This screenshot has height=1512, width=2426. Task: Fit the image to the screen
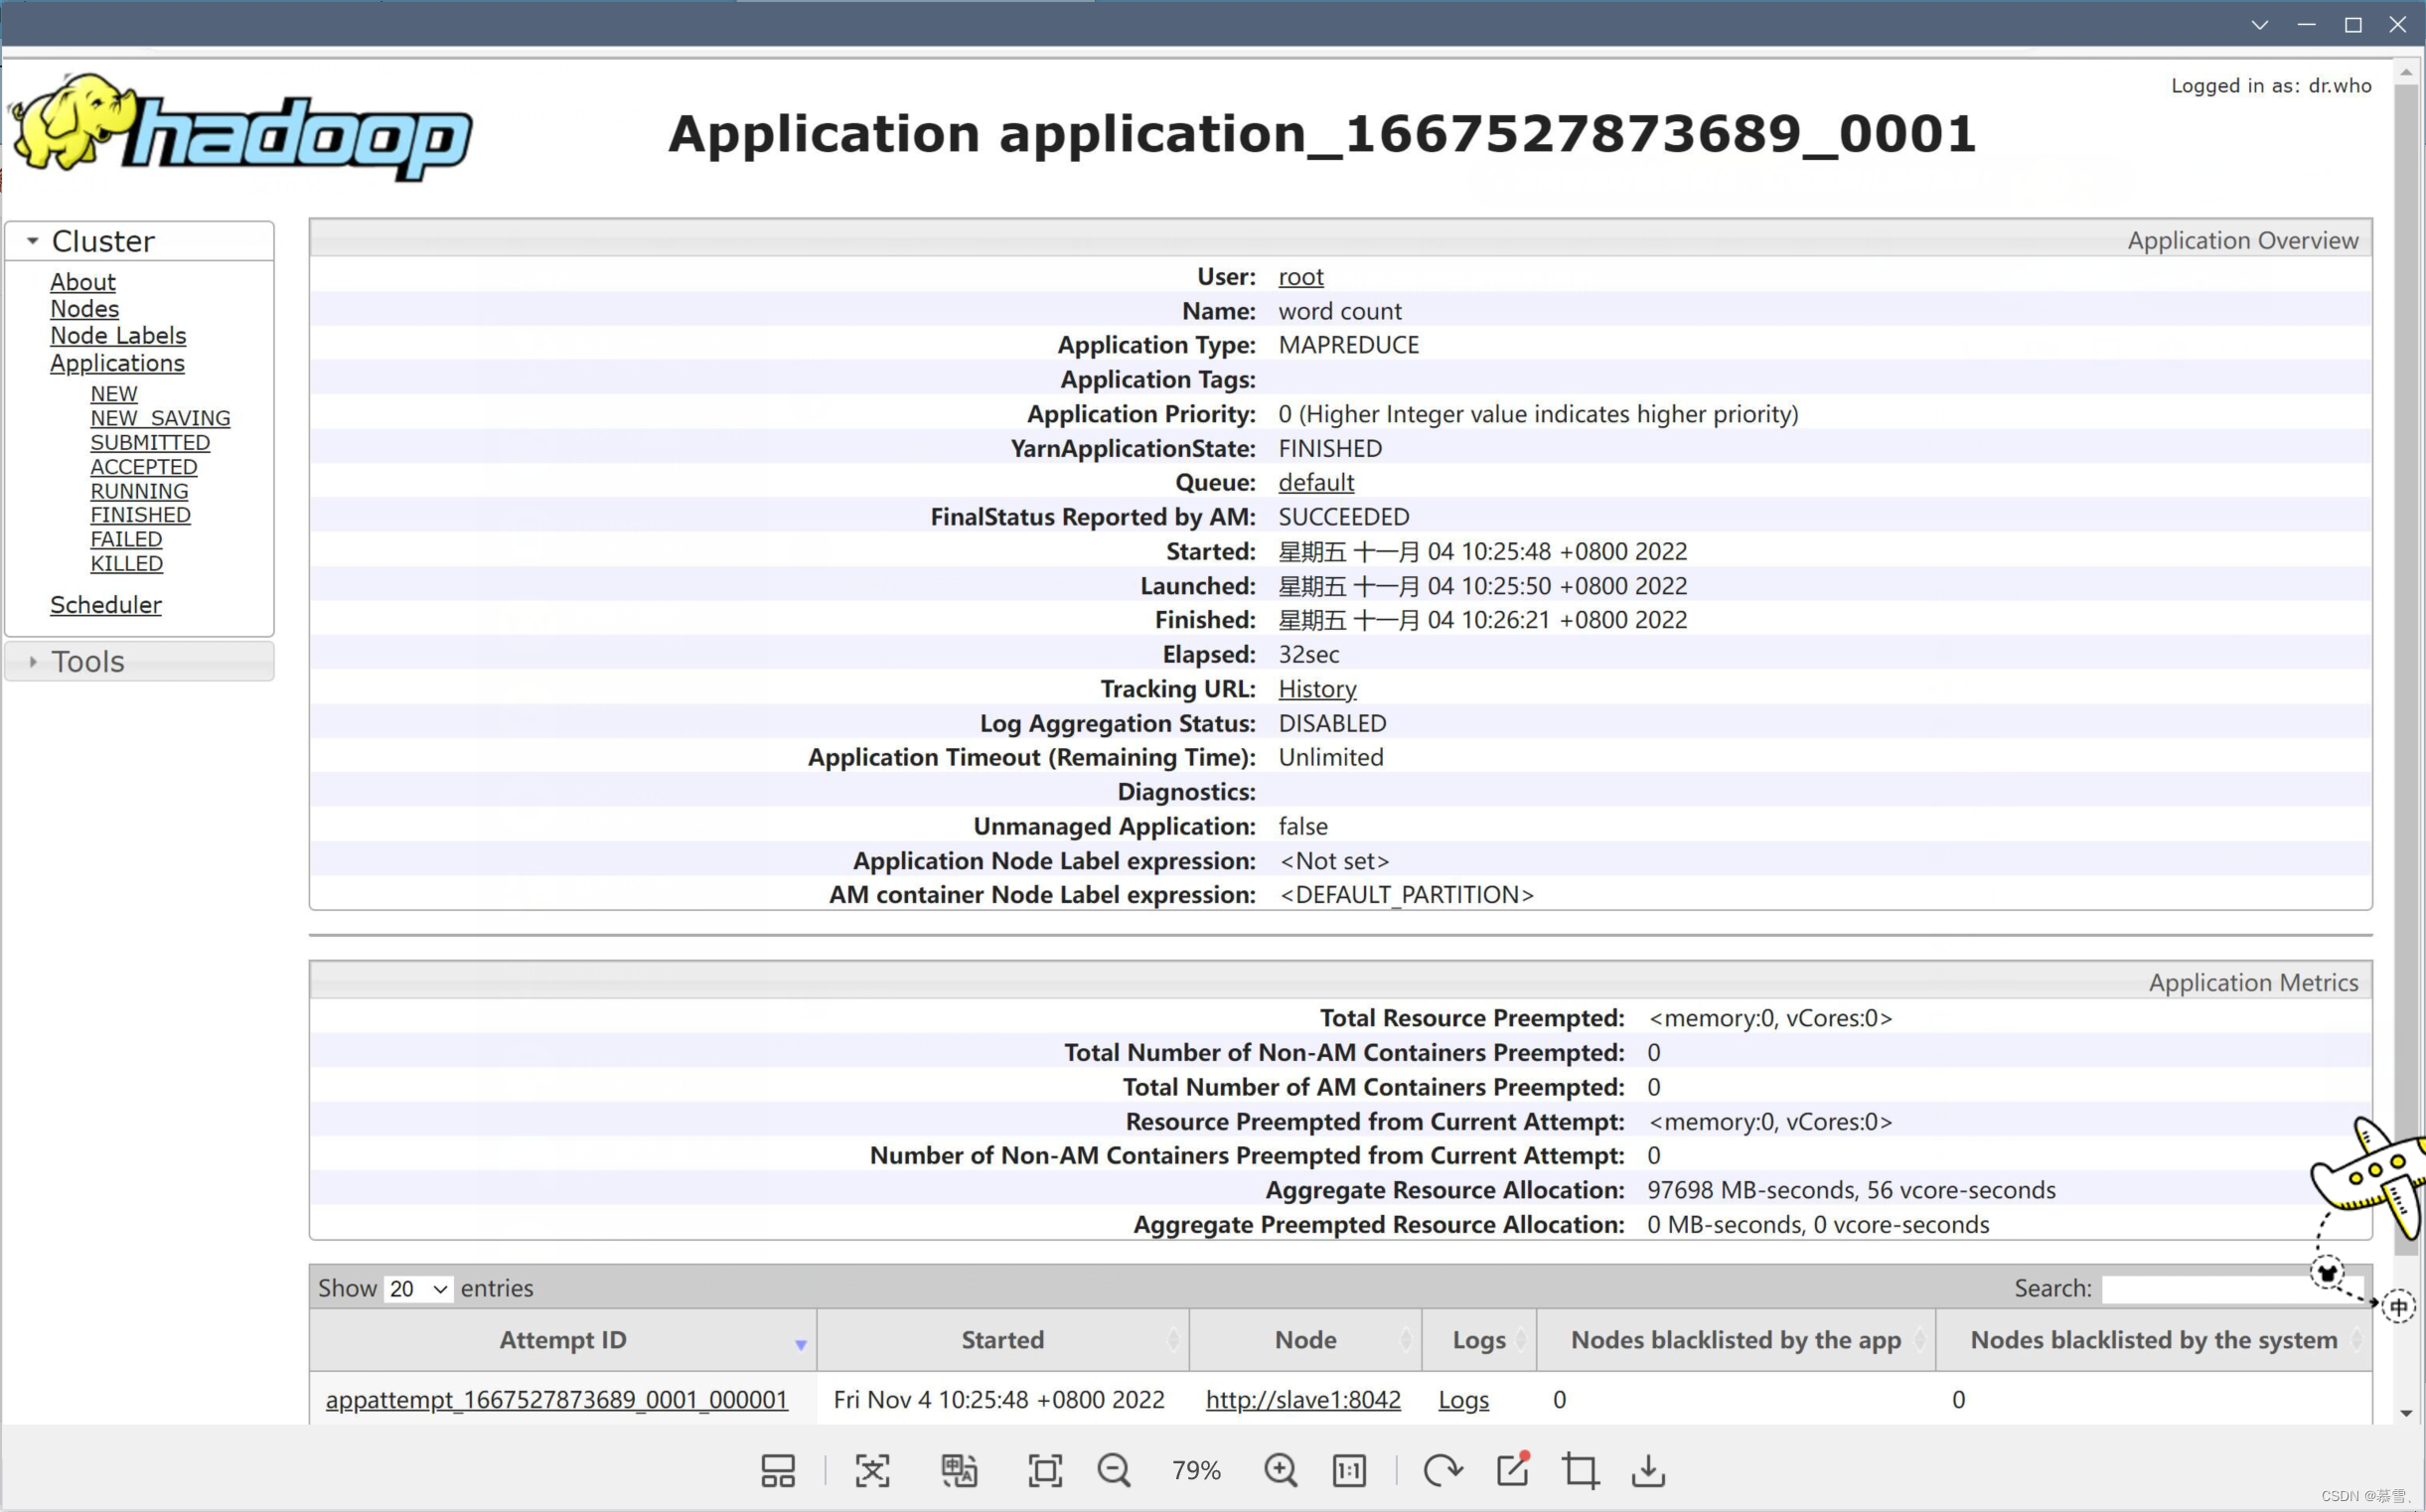1044,1470
